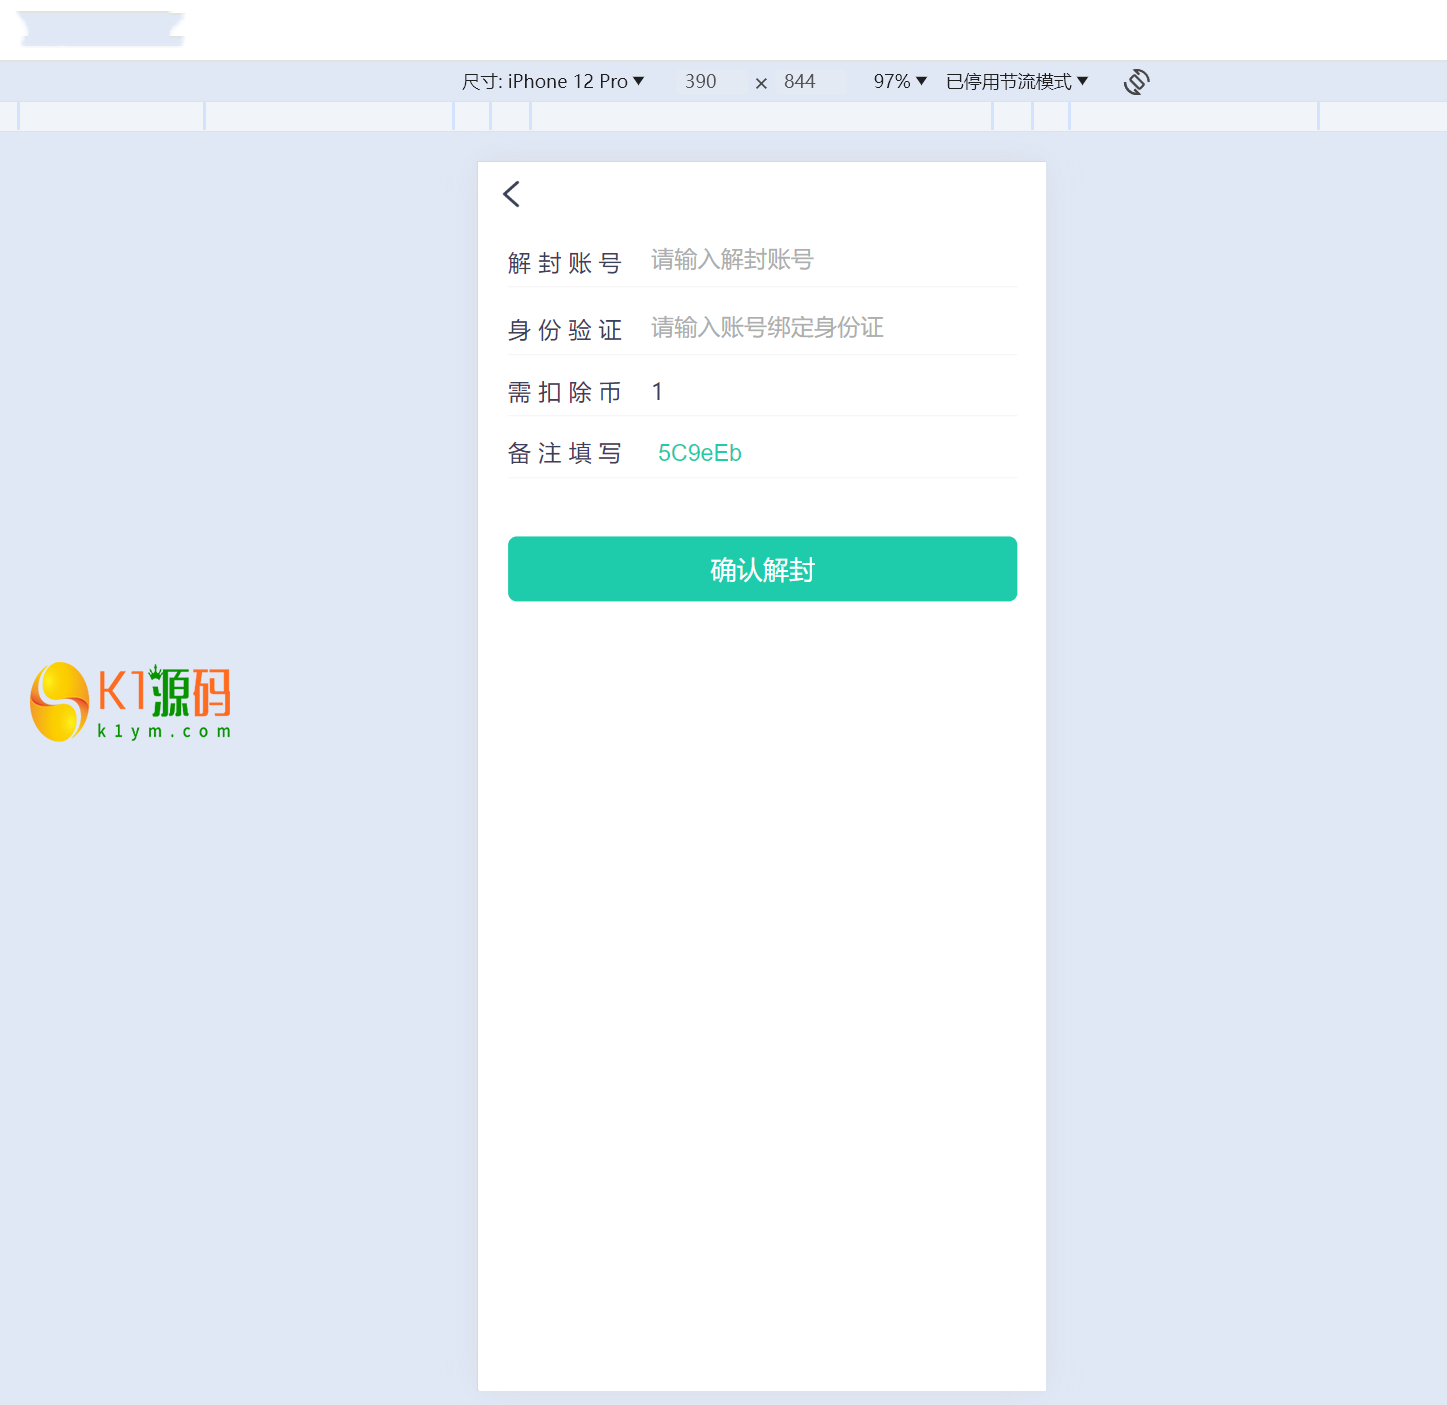Screen dimensions: 1447x1405
Task: Click the viewport height field showing 844
Action: pyautogui.click(x=799, y=82)
